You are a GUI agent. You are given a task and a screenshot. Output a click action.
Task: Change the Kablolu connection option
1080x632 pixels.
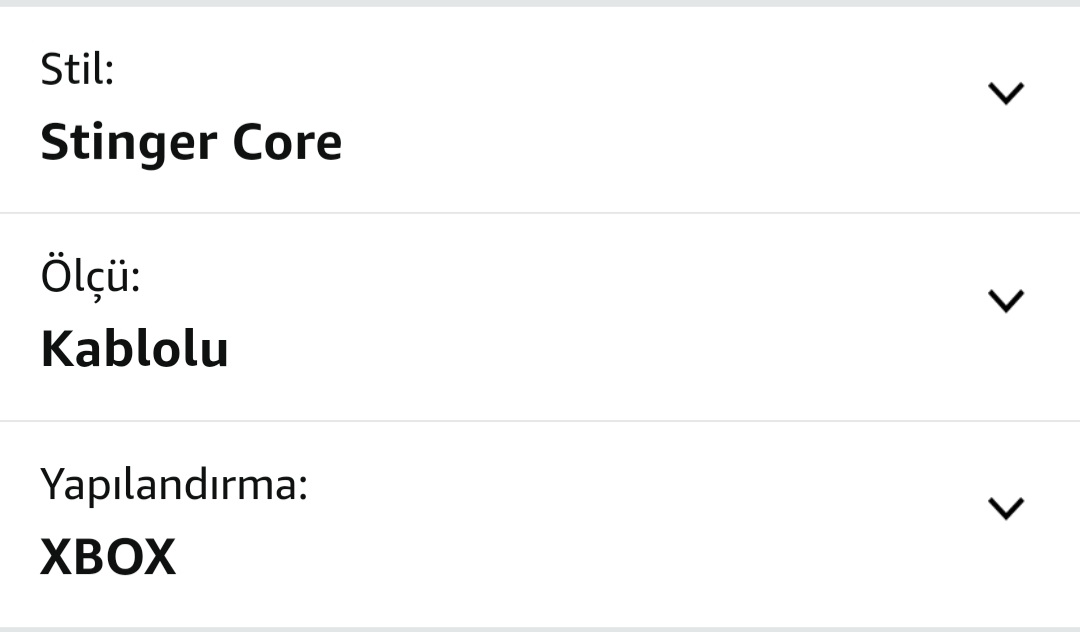pos(540,317)
